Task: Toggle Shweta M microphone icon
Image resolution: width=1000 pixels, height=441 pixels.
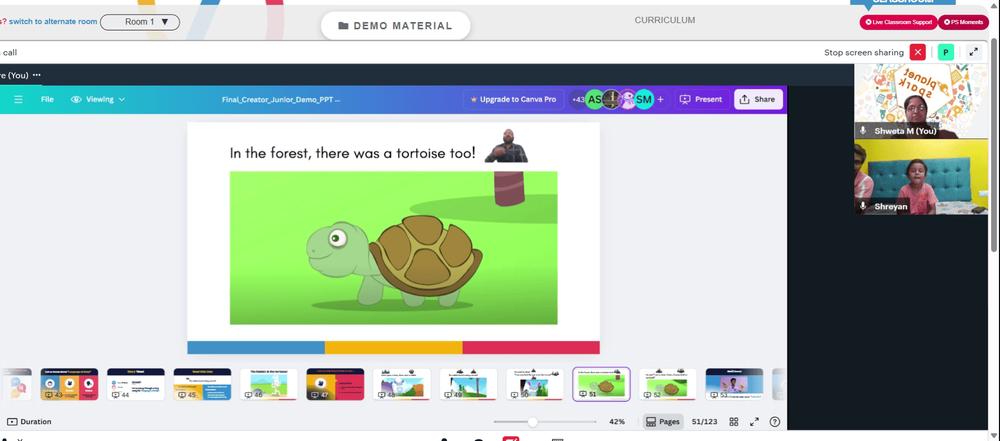Action: (x=863, y=131)
